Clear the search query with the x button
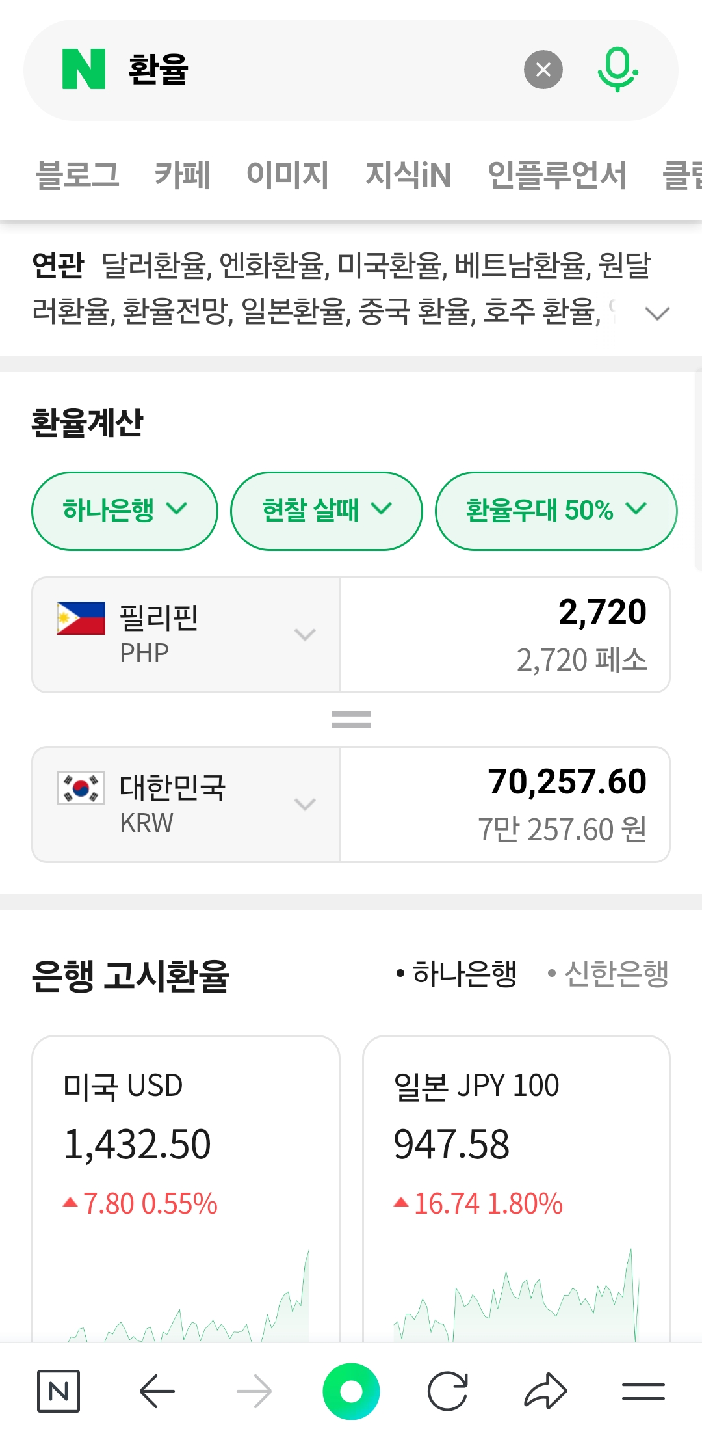 (x=543, y=69)
